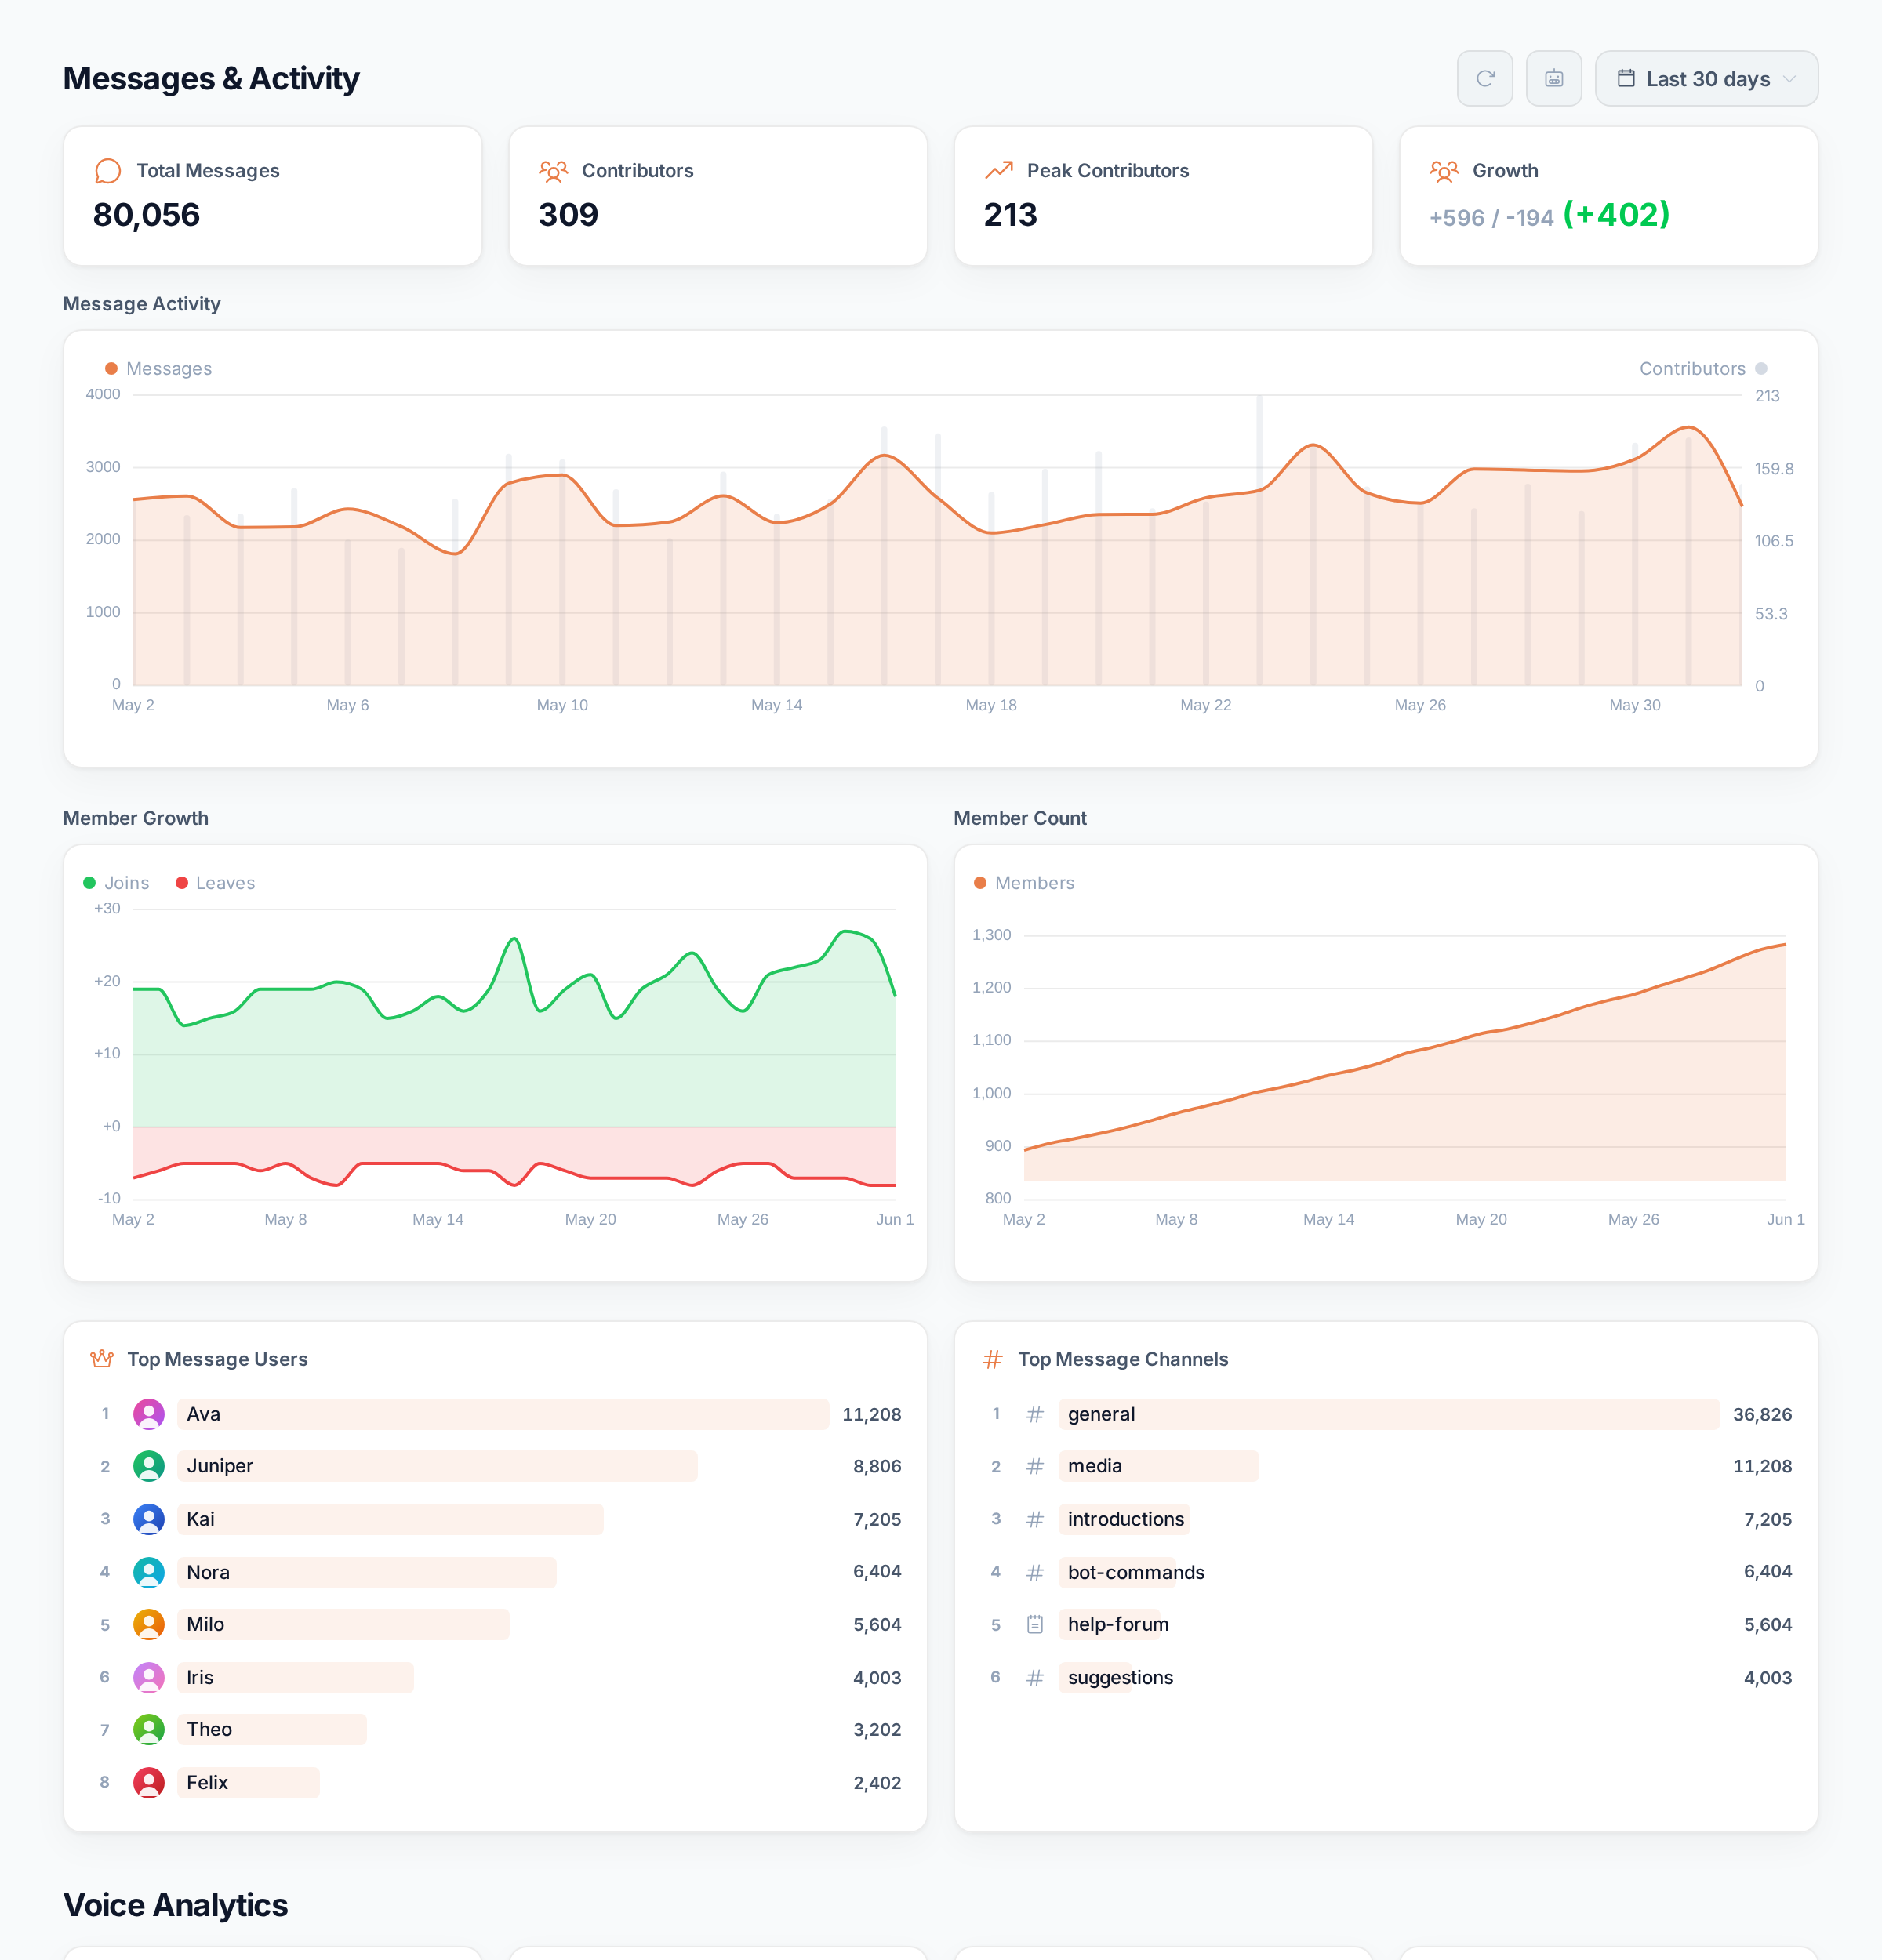
Task: Click the 213 peak contributors value
Action: click(1010, 215)
